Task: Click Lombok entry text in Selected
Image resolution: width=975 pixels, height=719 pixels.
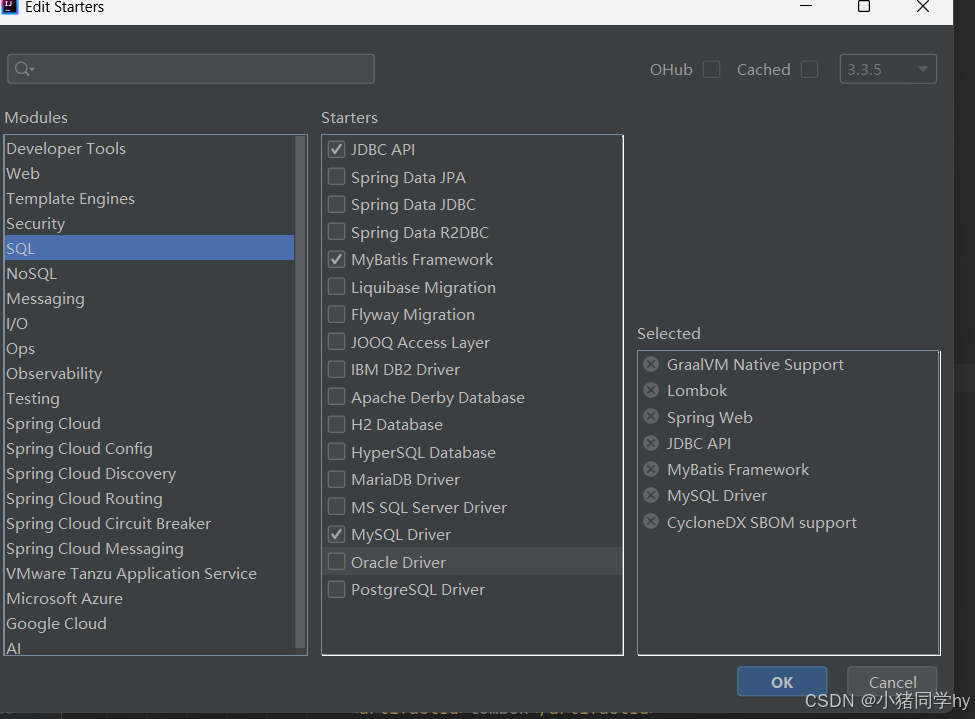Action: click(x=697, y=390)
